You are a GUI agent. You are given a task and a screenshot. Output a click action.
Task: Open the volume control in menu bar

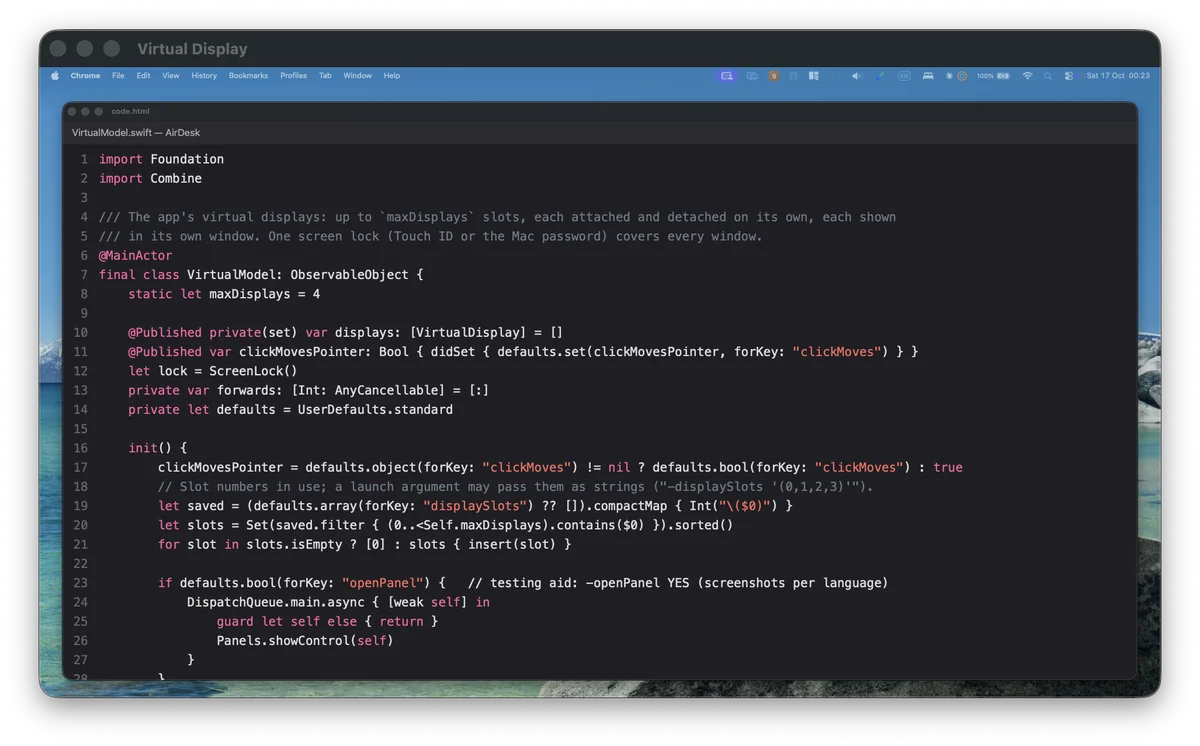click(x=856, y=76)
